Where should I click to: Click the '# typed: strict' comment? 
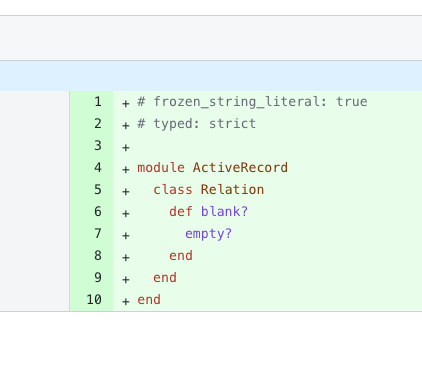point(197,124)
